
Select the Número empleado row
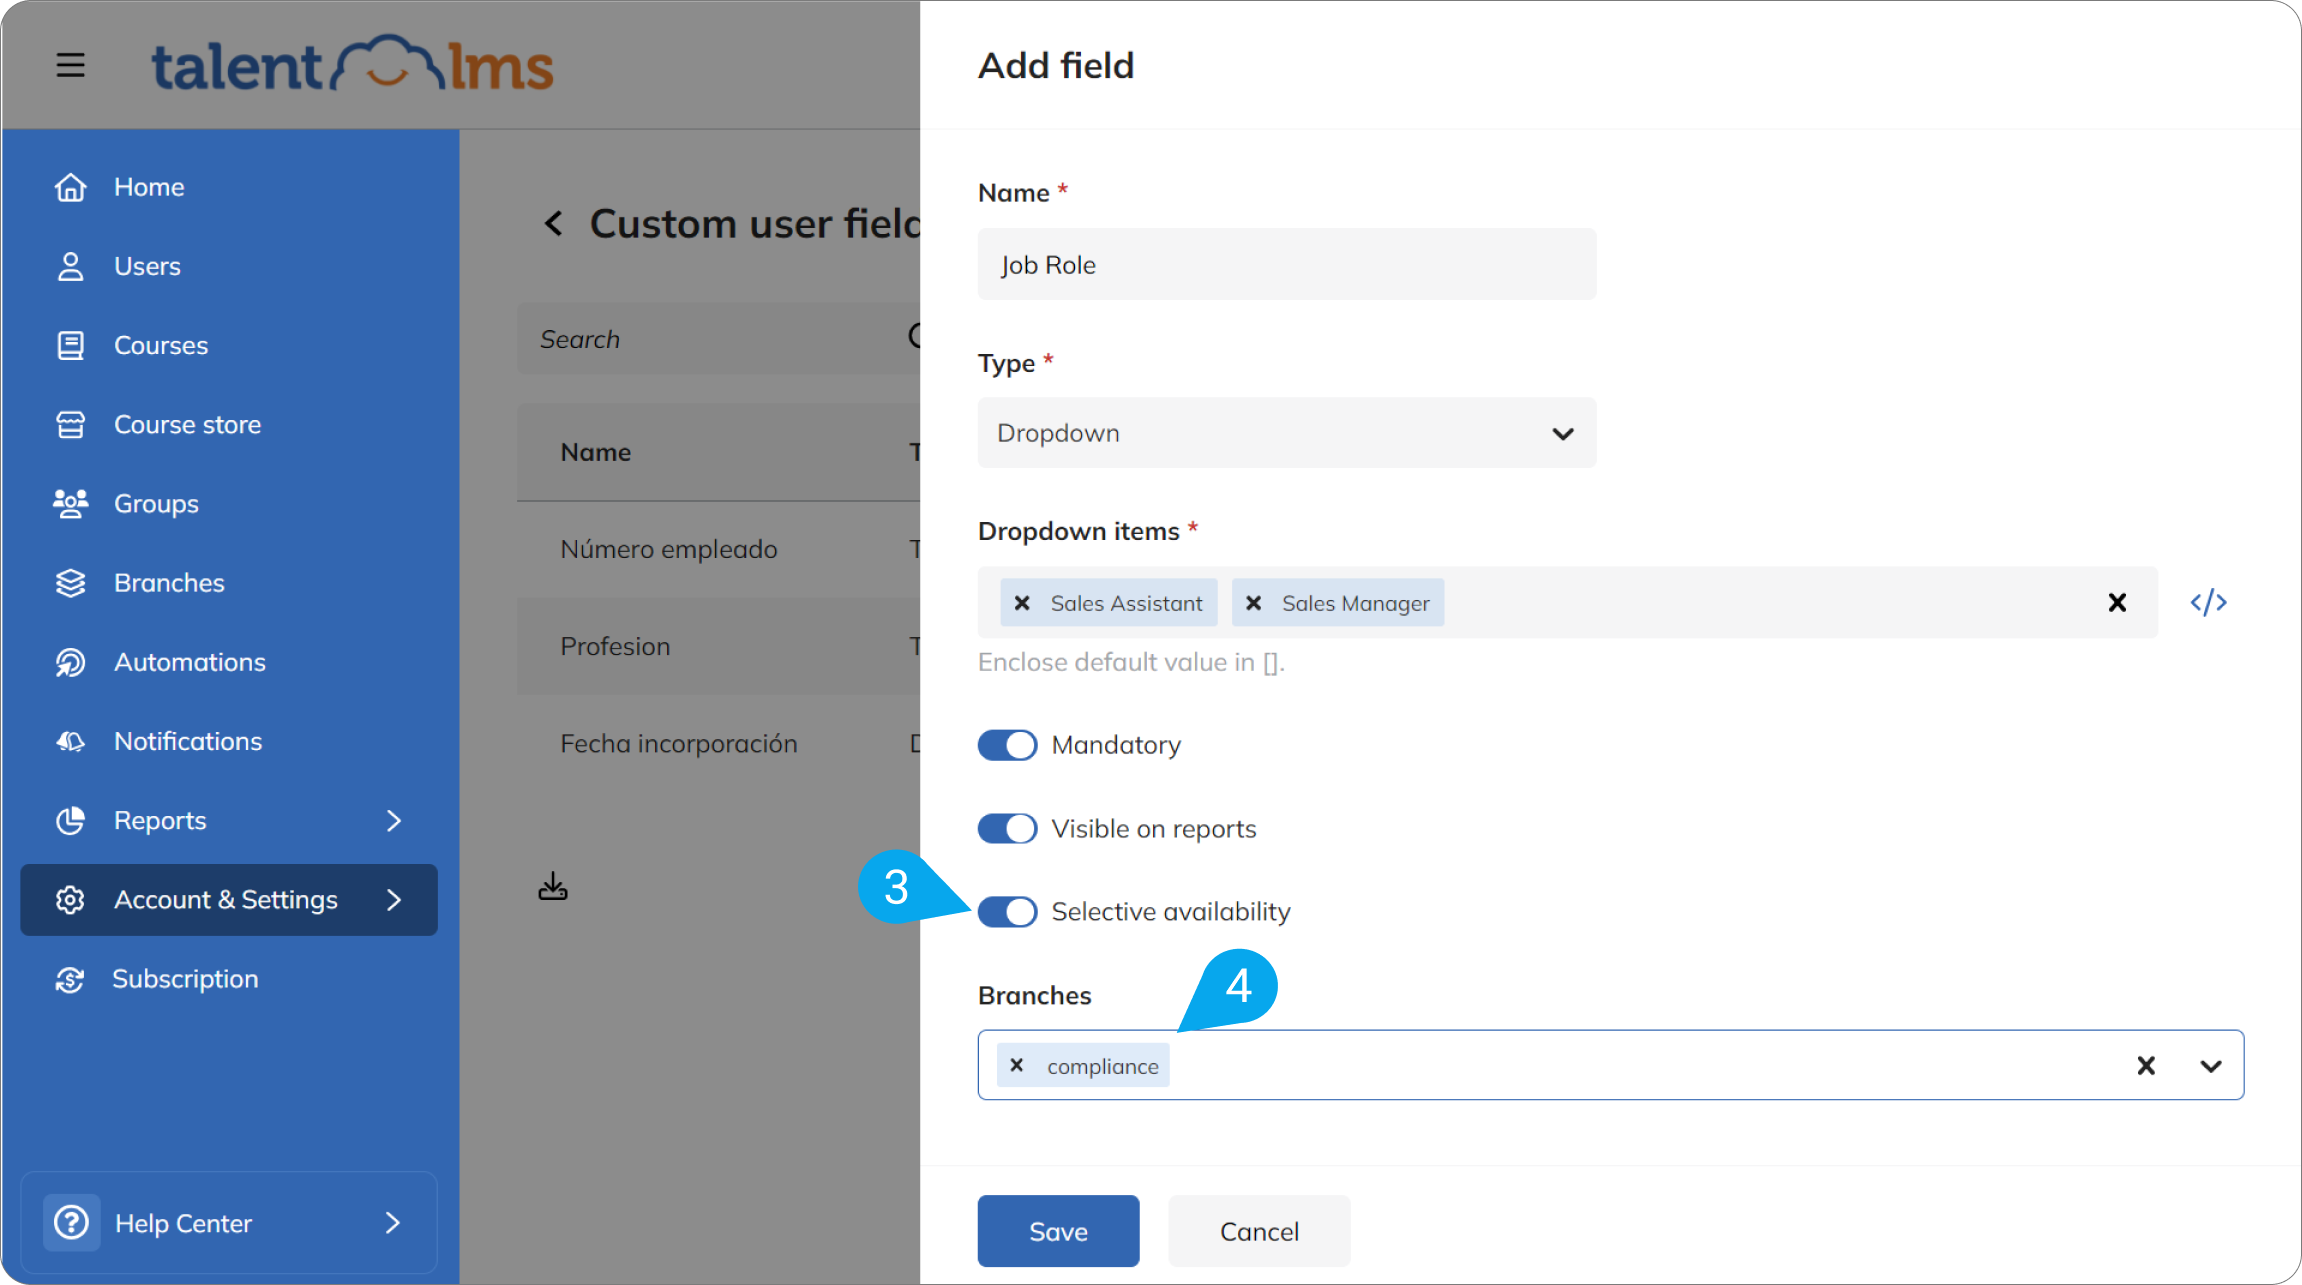click(x=718, y=549)
